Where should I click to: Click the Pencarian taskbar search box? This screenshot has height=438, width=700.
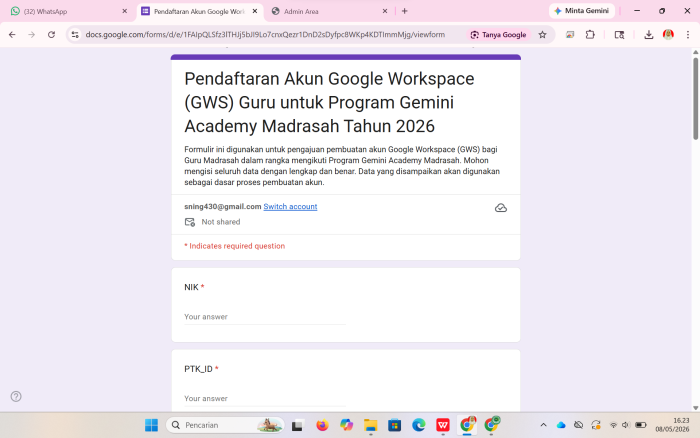click(x=225, y=425)
